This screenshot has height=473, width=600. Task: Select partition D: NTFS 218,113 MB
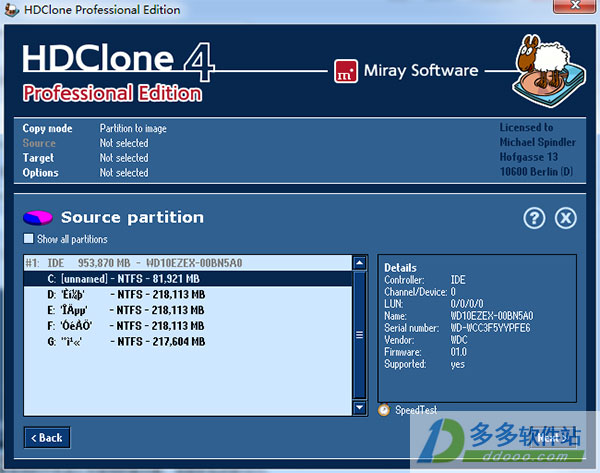(188, 294)
